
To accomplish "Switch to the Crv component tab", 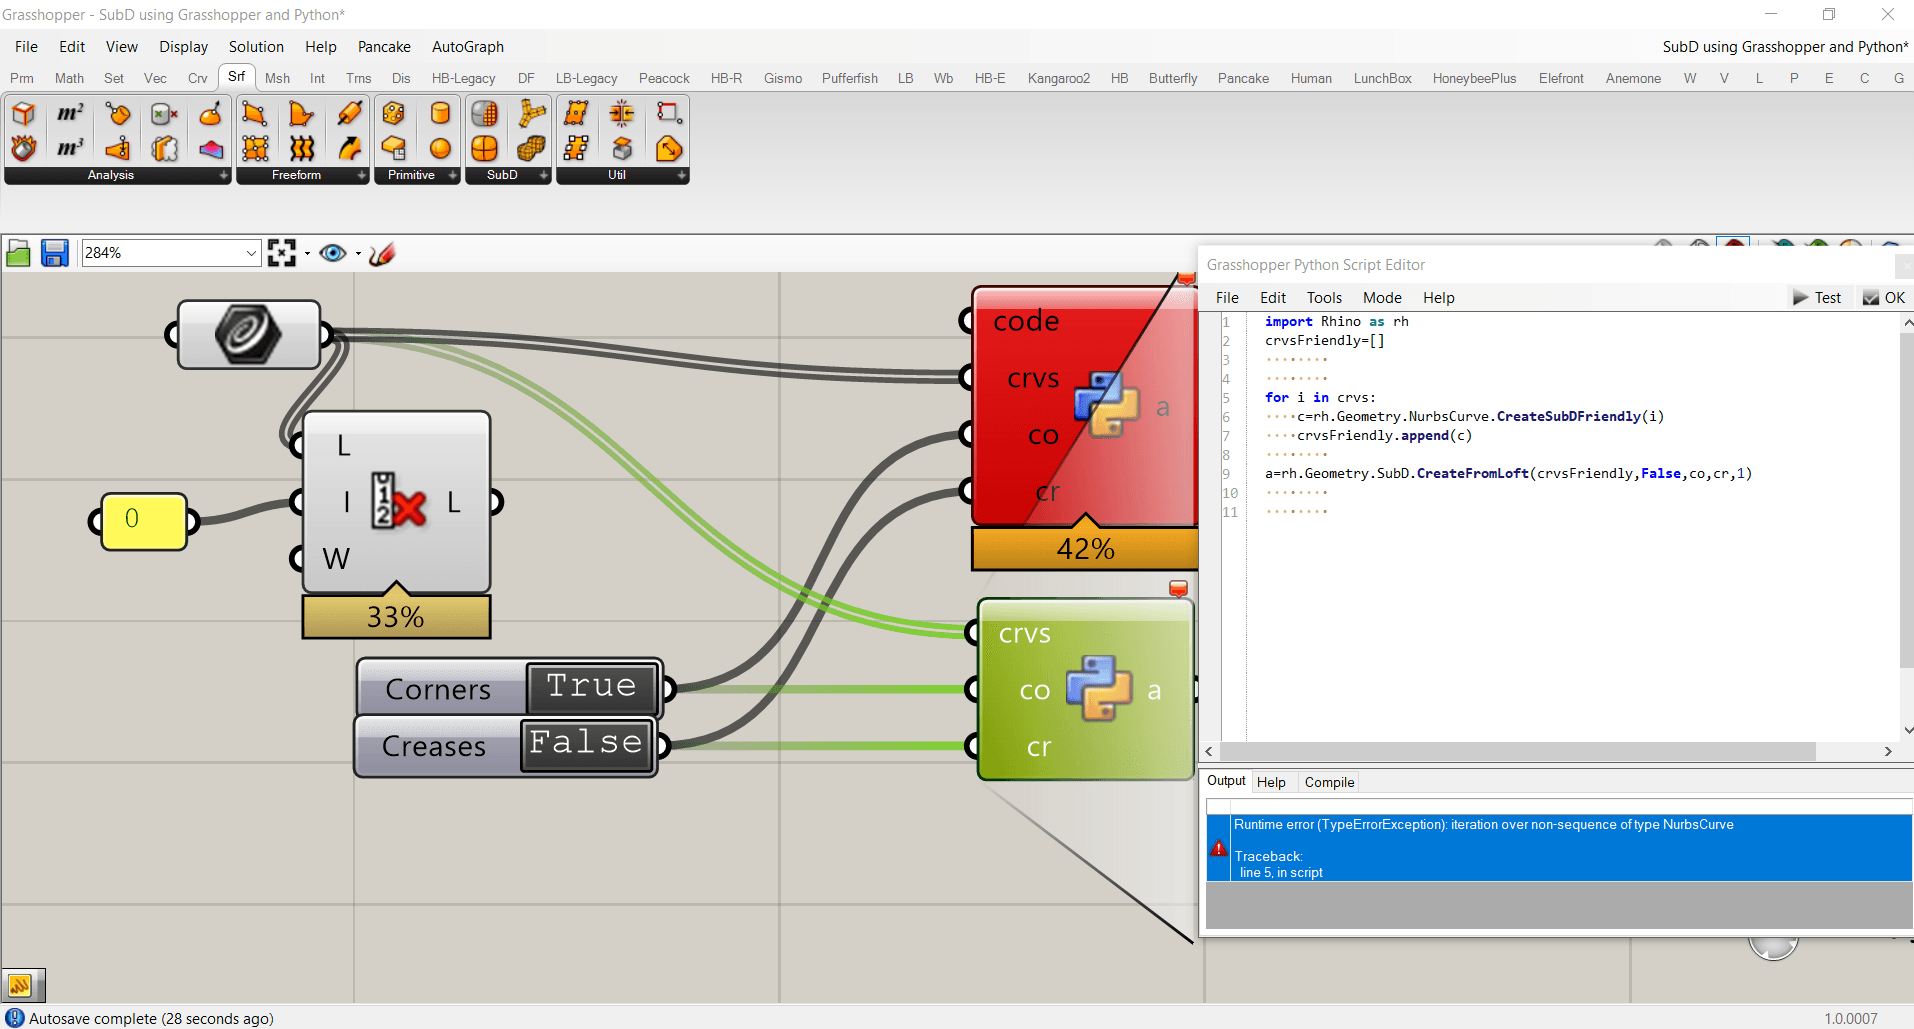I will pos(197,78).
